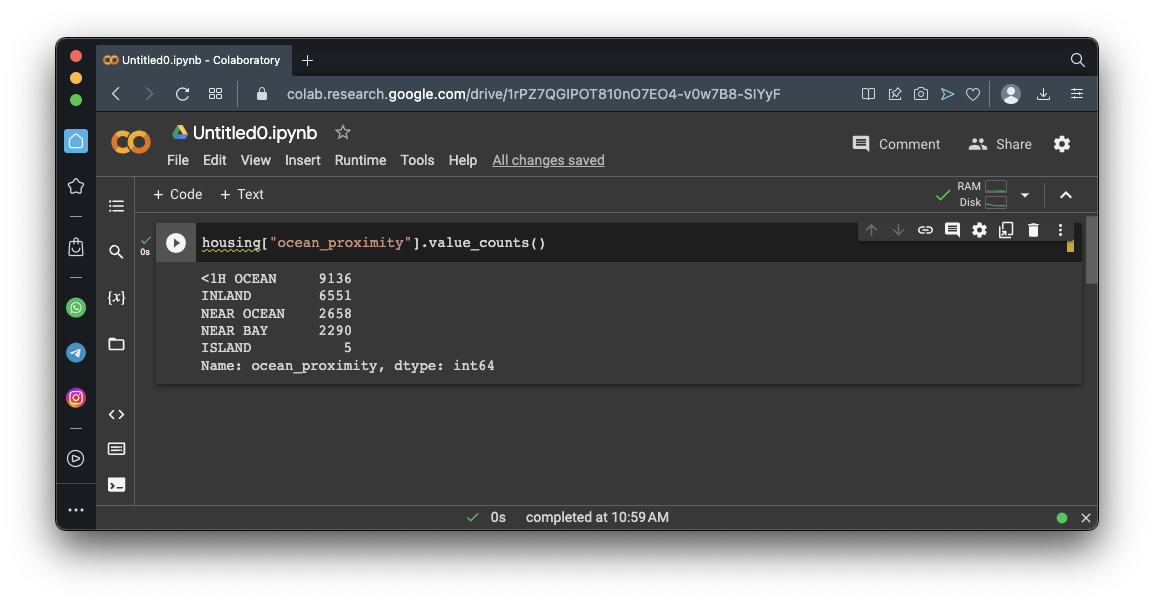Delete the current cell
Screen dimensions: 1154x604
coord(1033,230)
